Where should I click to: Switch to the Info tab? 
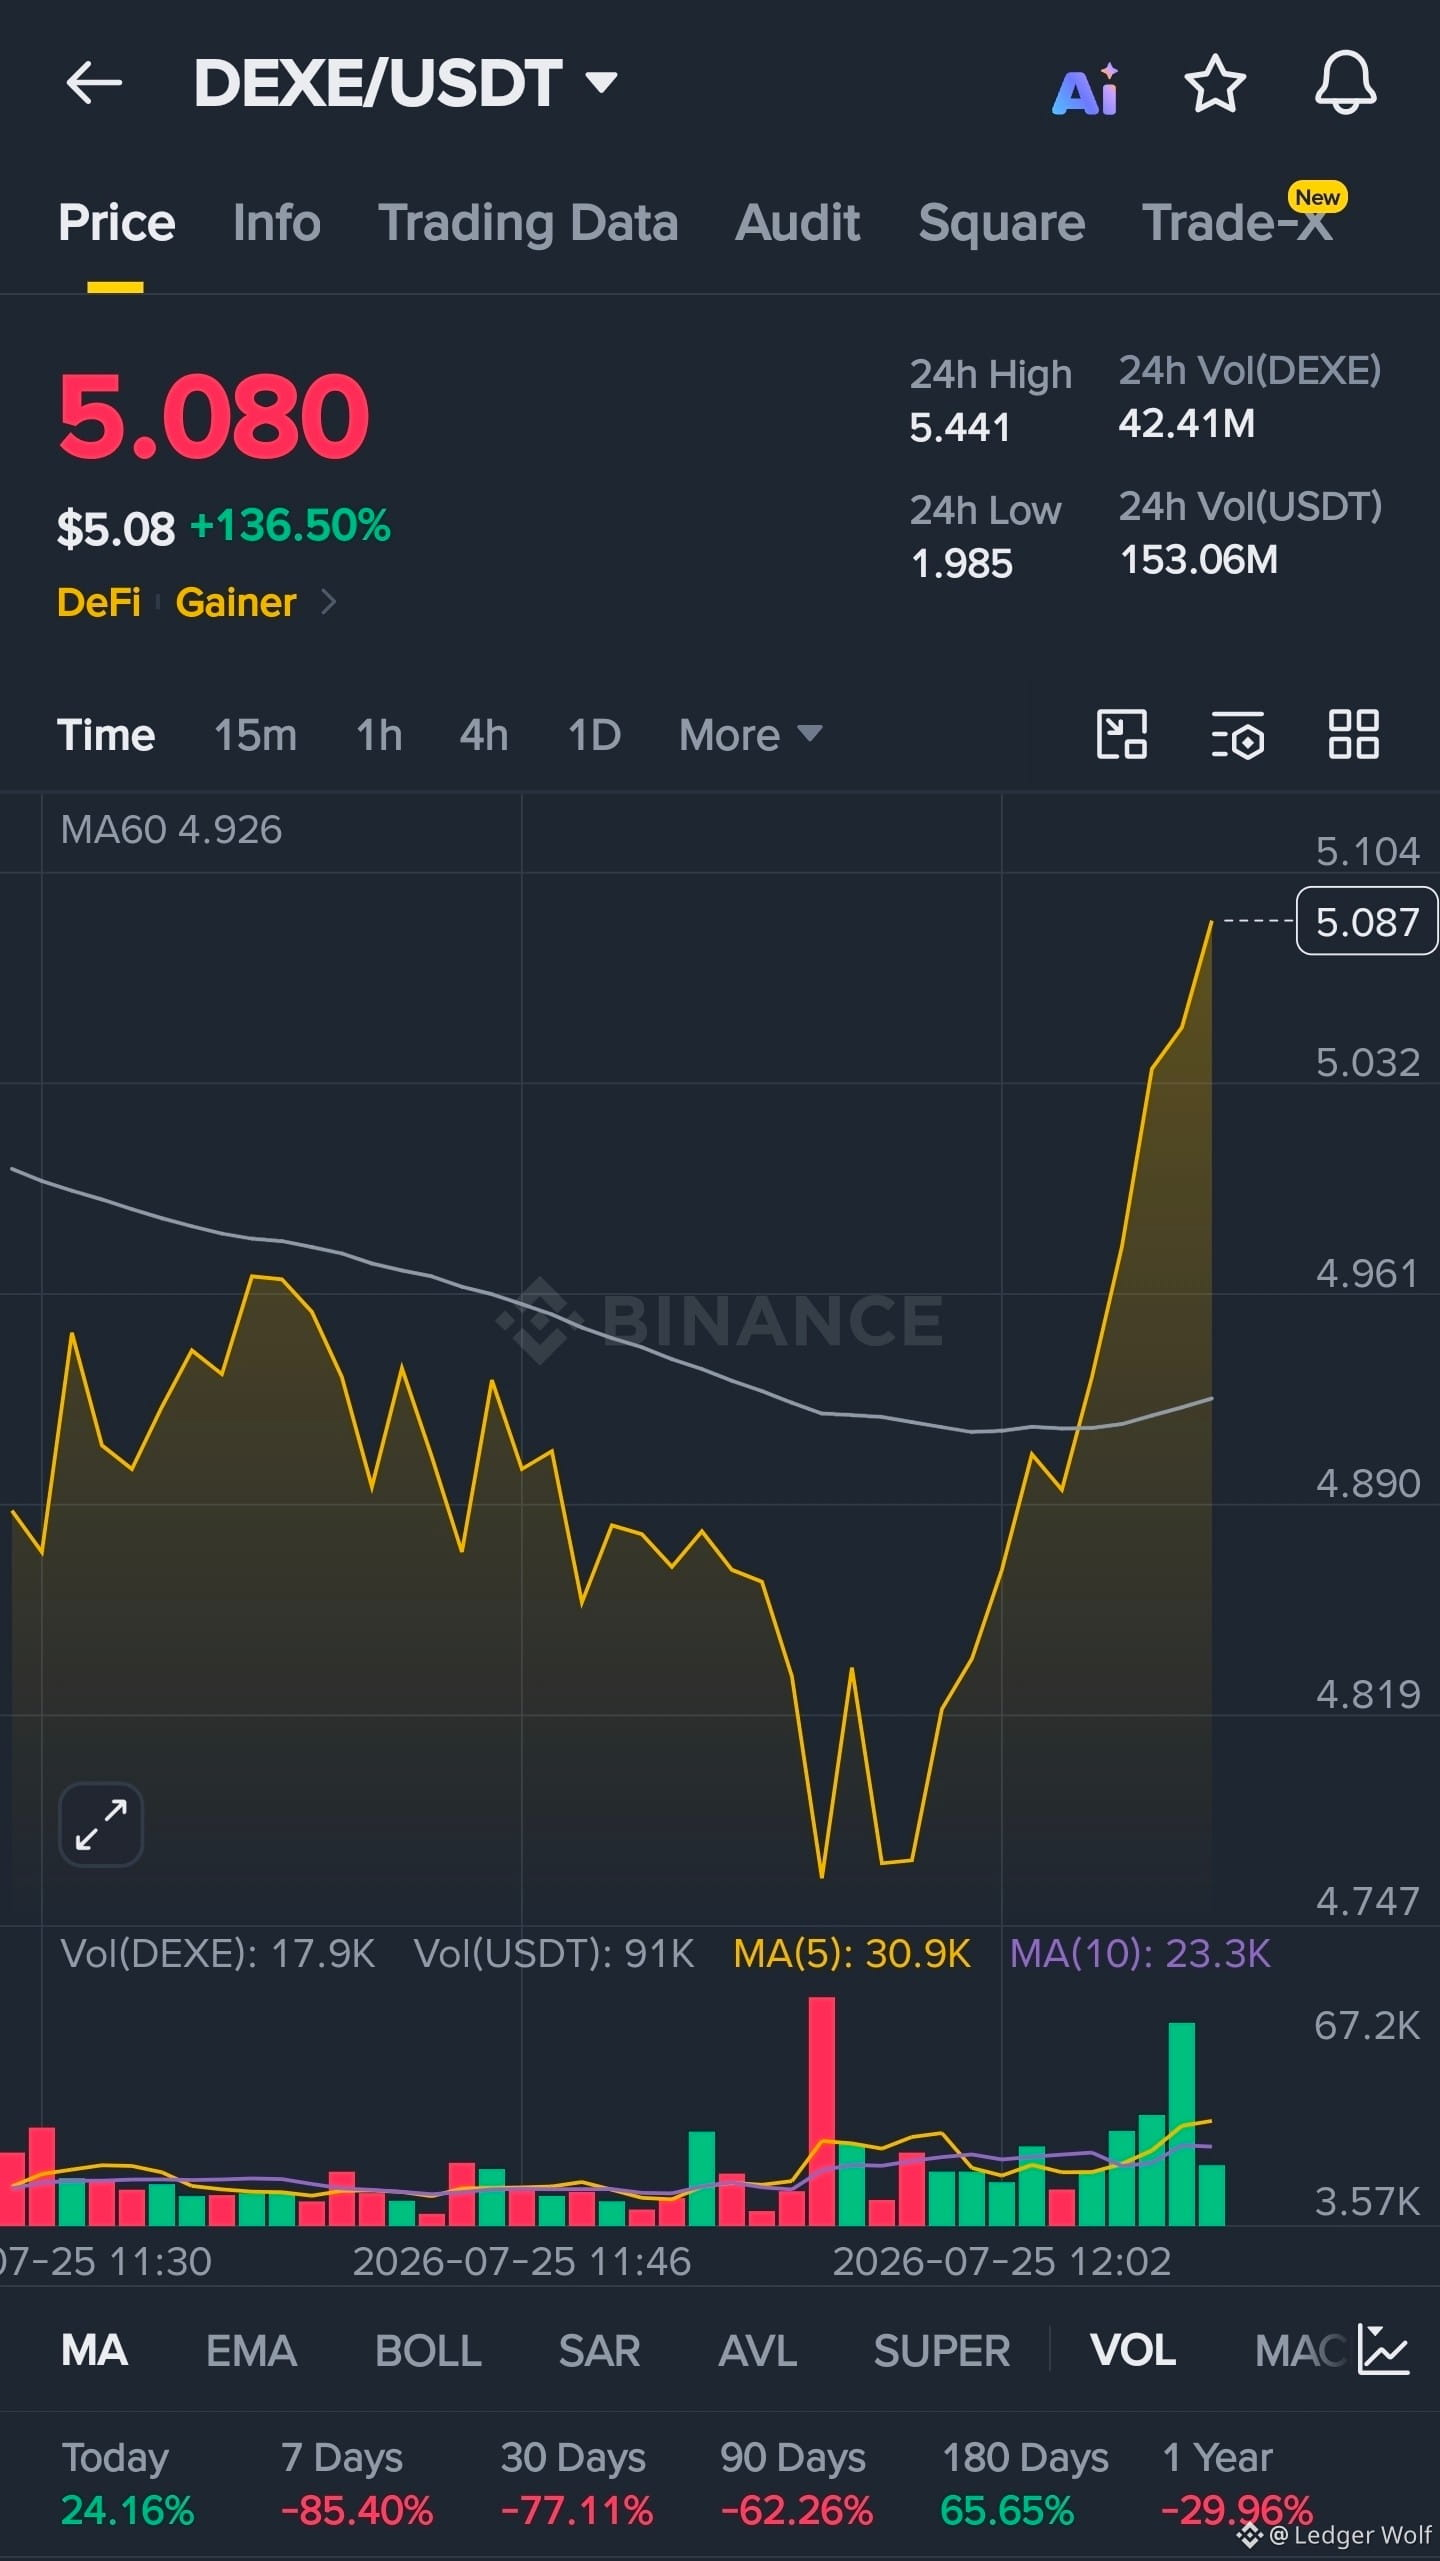pyautogui.click(x=277, y=222)
